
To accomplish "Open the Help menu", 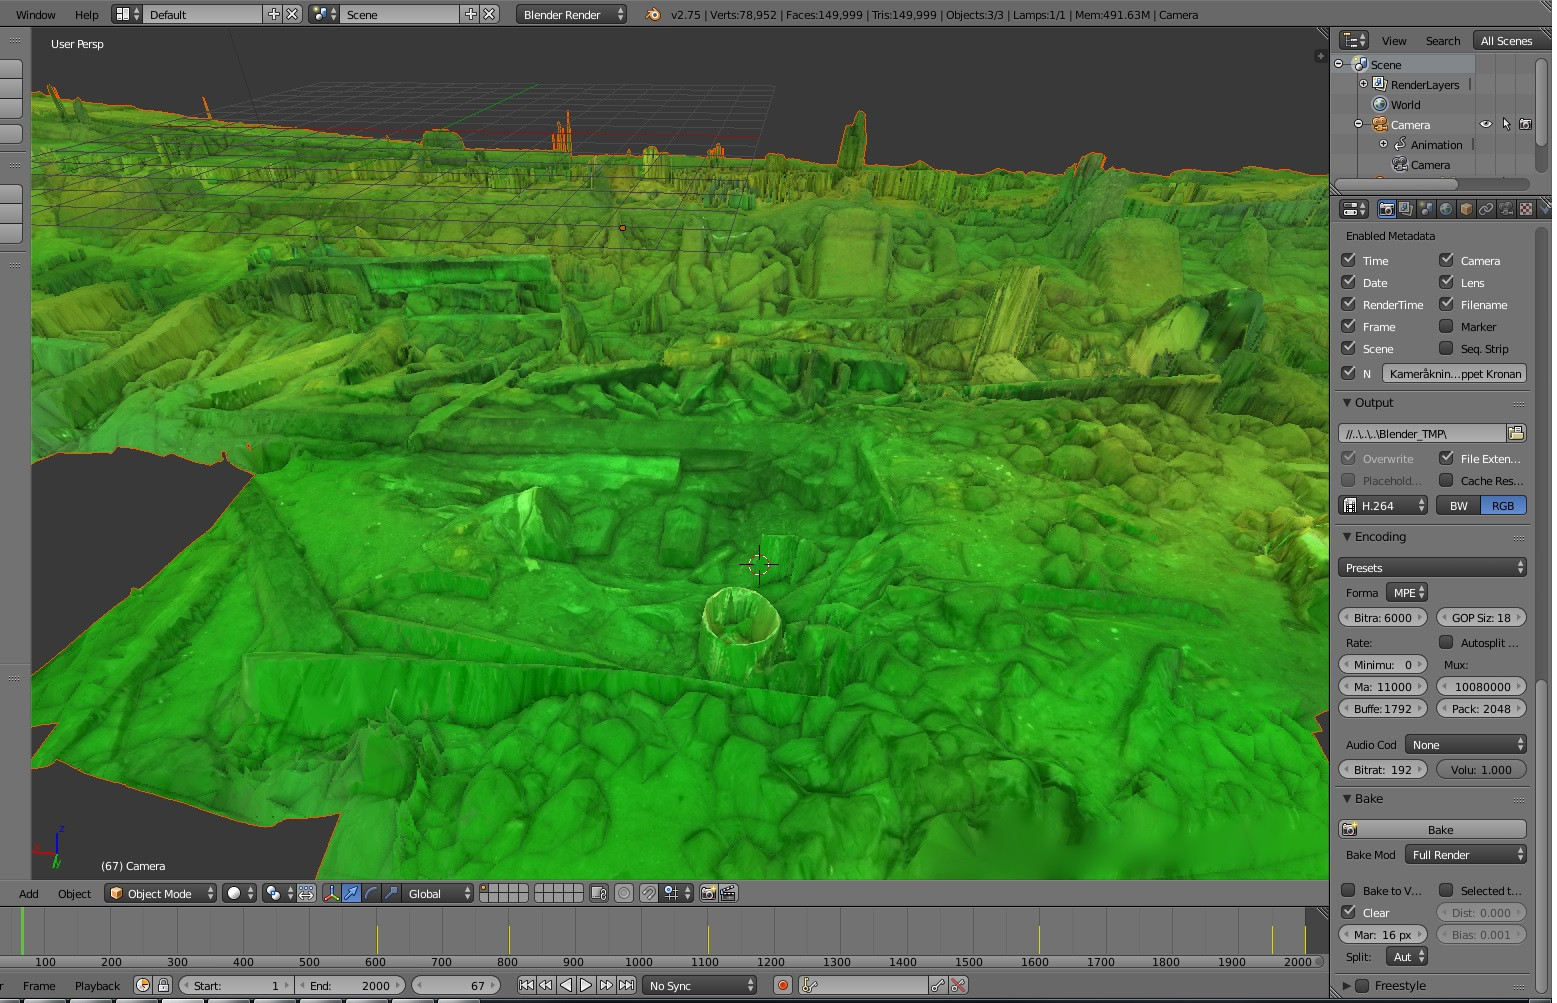I will (x=87, y=14).
